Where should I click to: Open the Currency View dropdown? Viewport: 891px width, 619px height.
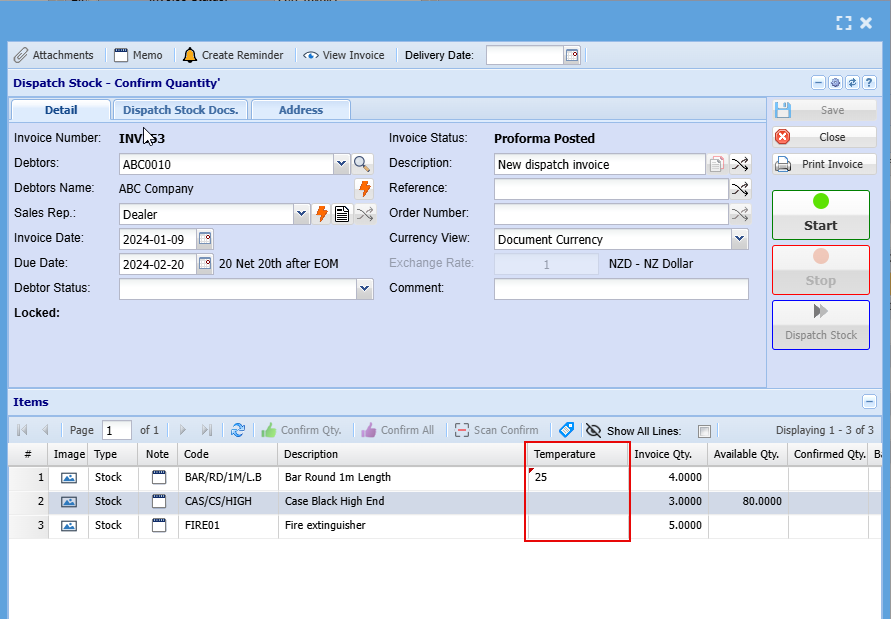point(739,239)
